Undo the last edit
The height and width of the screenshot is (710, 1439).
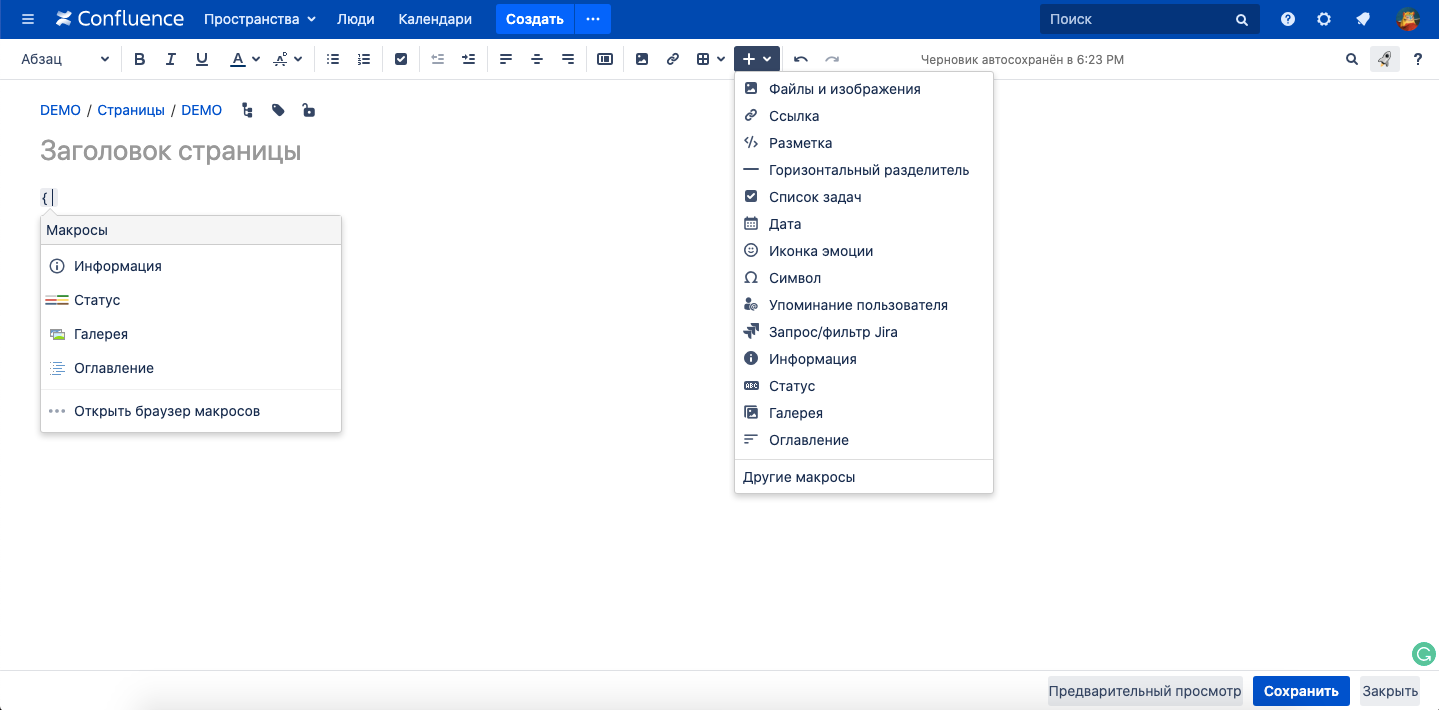click(801, 59)
